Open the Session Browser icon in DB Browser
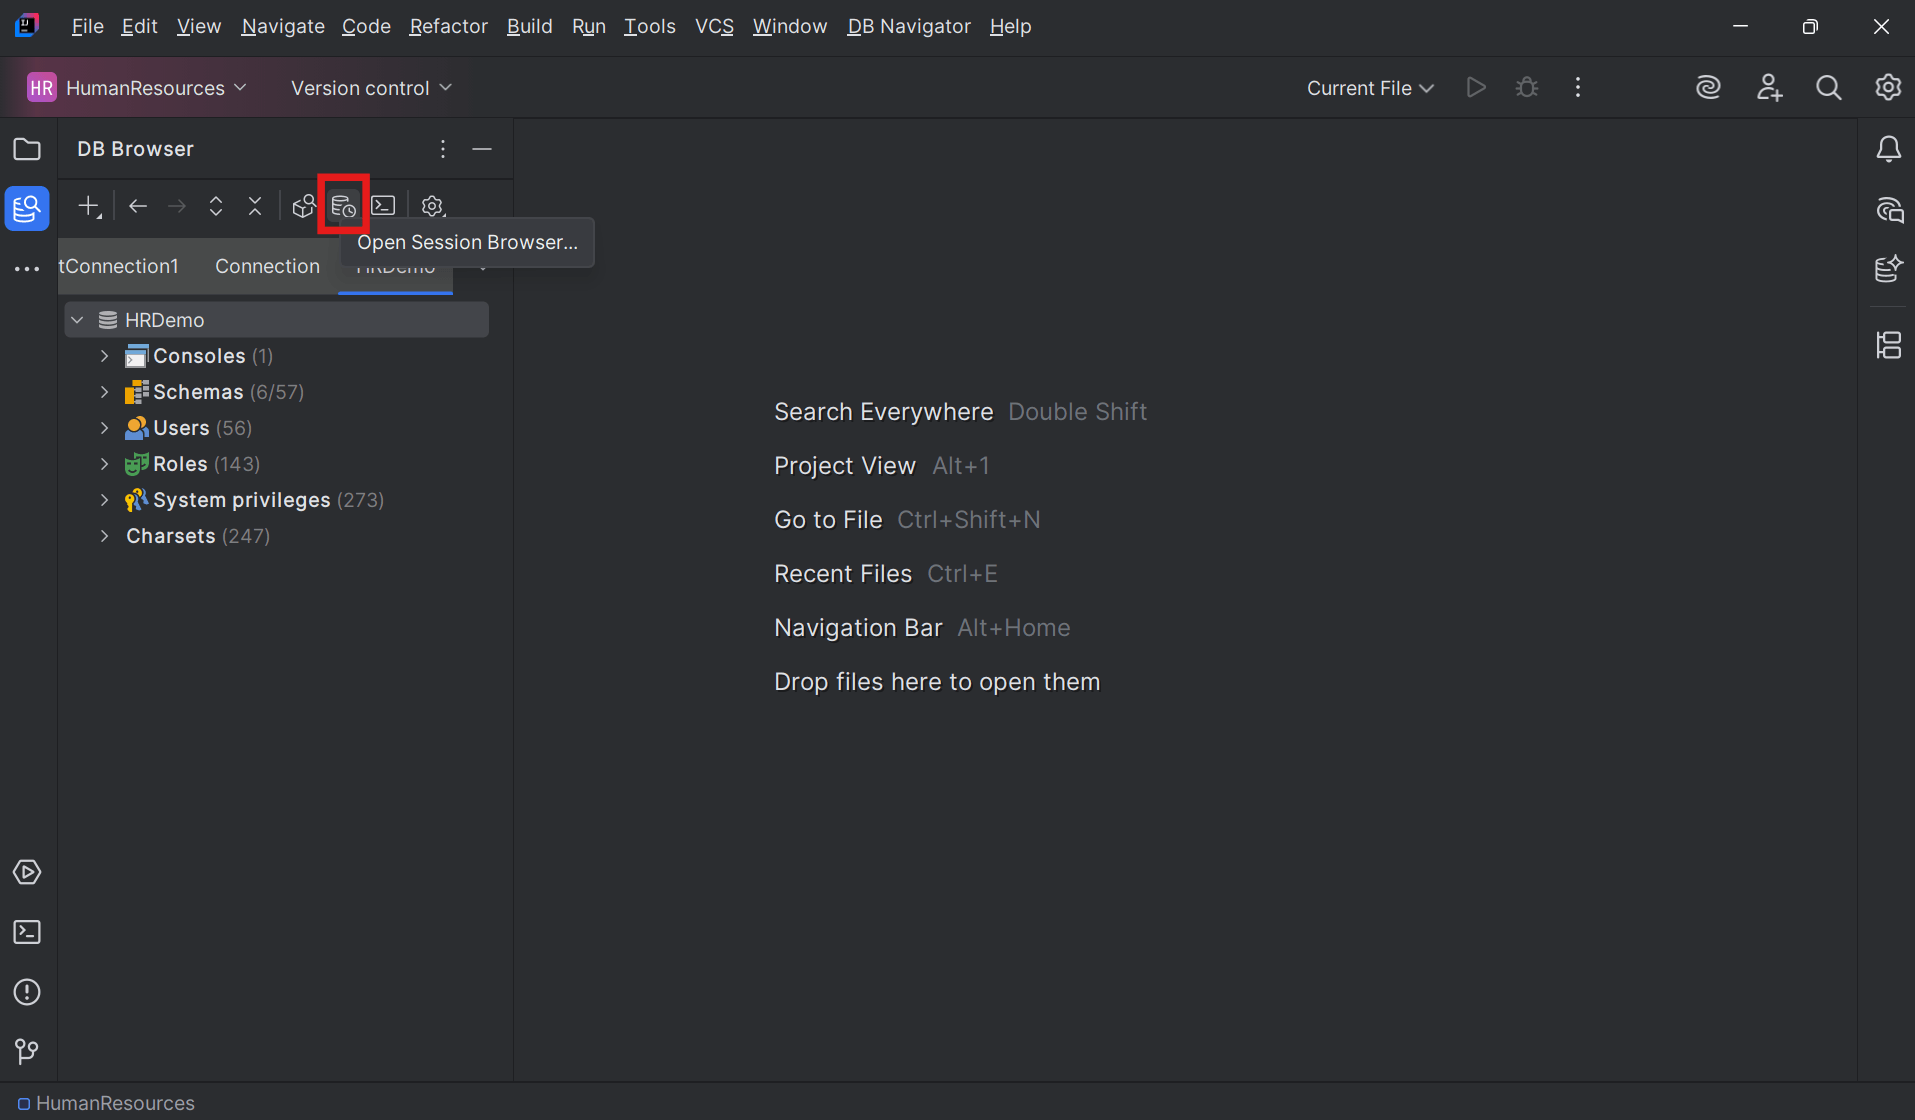 343,206
